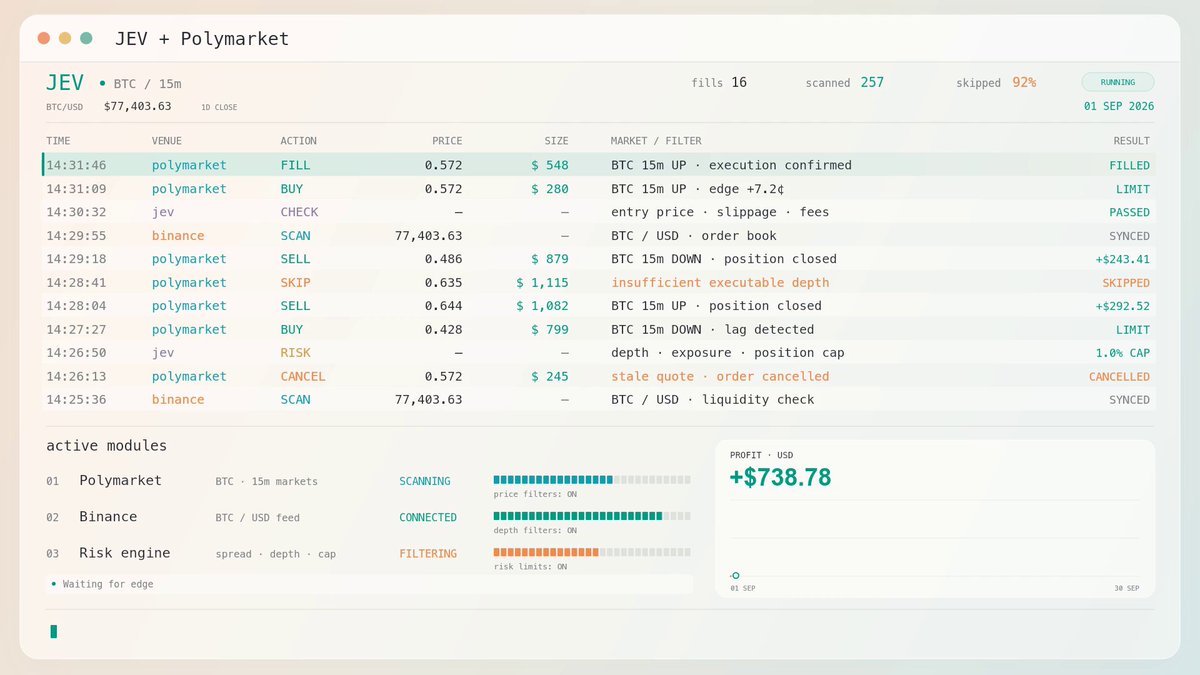This screenshot has height=675, width=1200.
Task: Open the 14:31:09 row timestamp
Action: click(x=76, y=189)
